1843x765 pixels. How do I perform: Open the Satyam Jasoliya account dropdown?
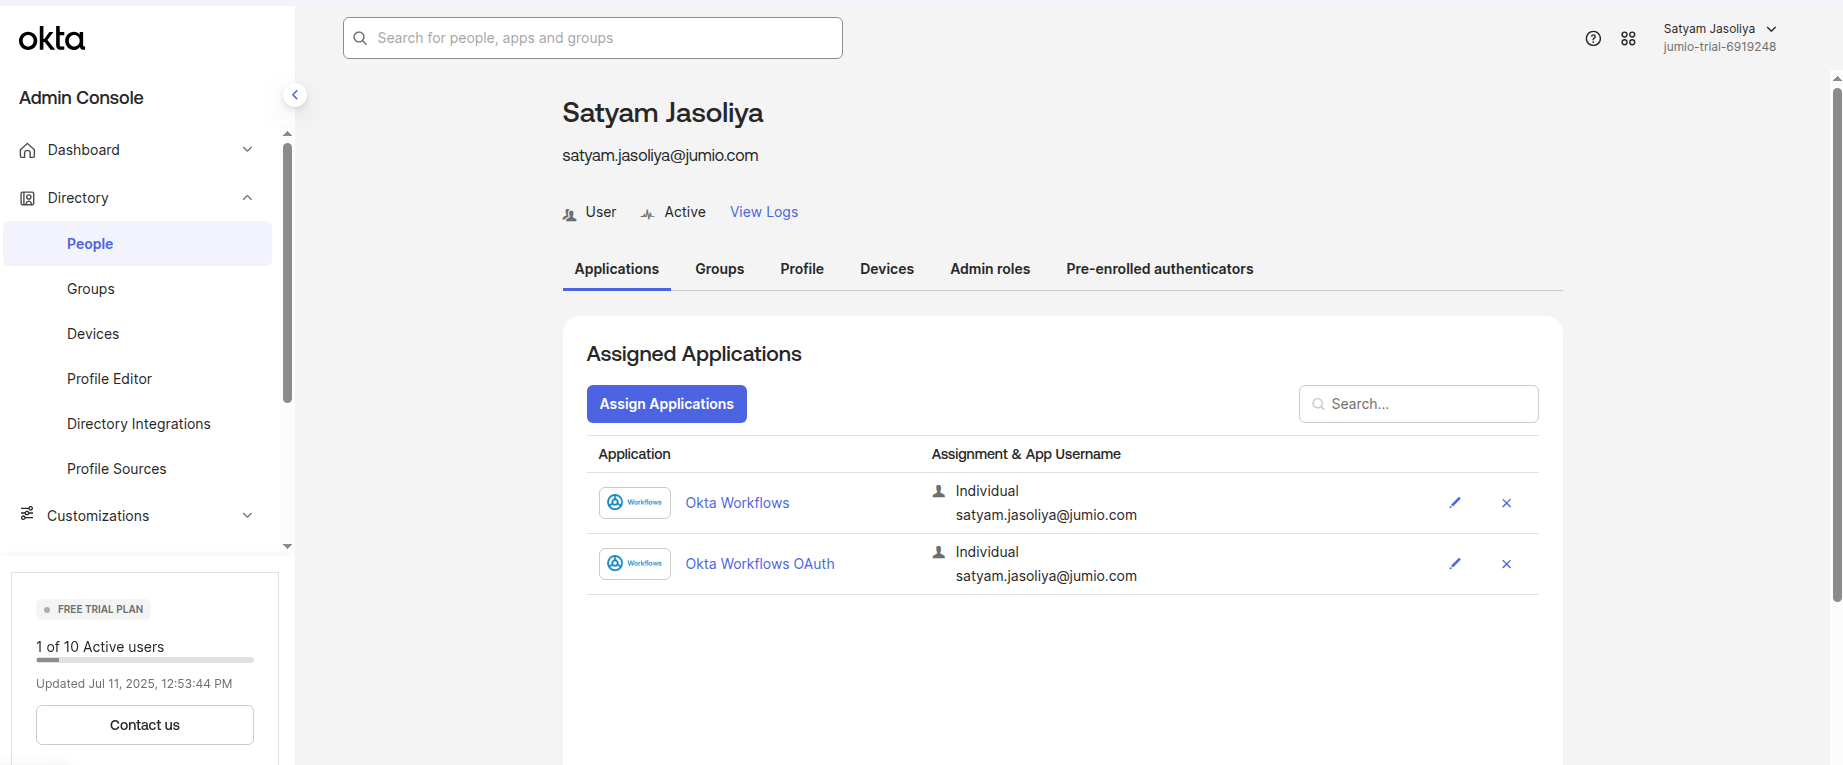1719,38
